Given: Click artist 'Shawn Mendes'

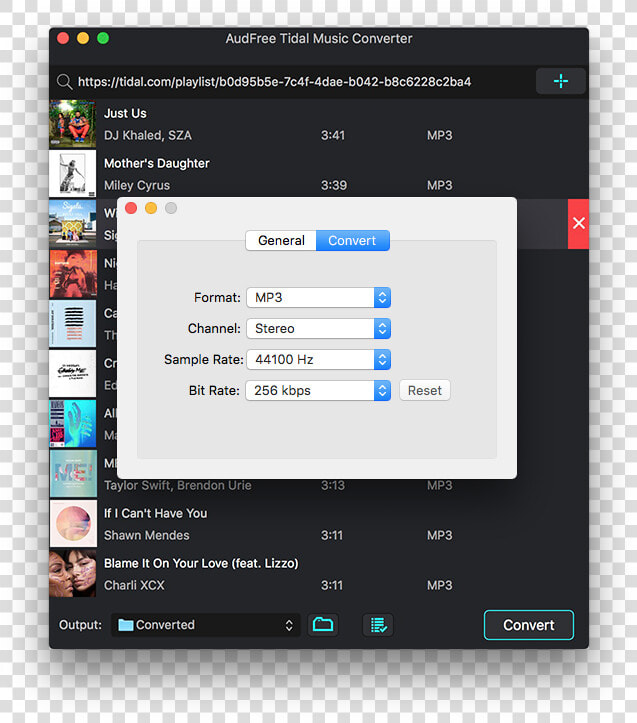Looking at the screenshot, I should [x=147, y=535].
